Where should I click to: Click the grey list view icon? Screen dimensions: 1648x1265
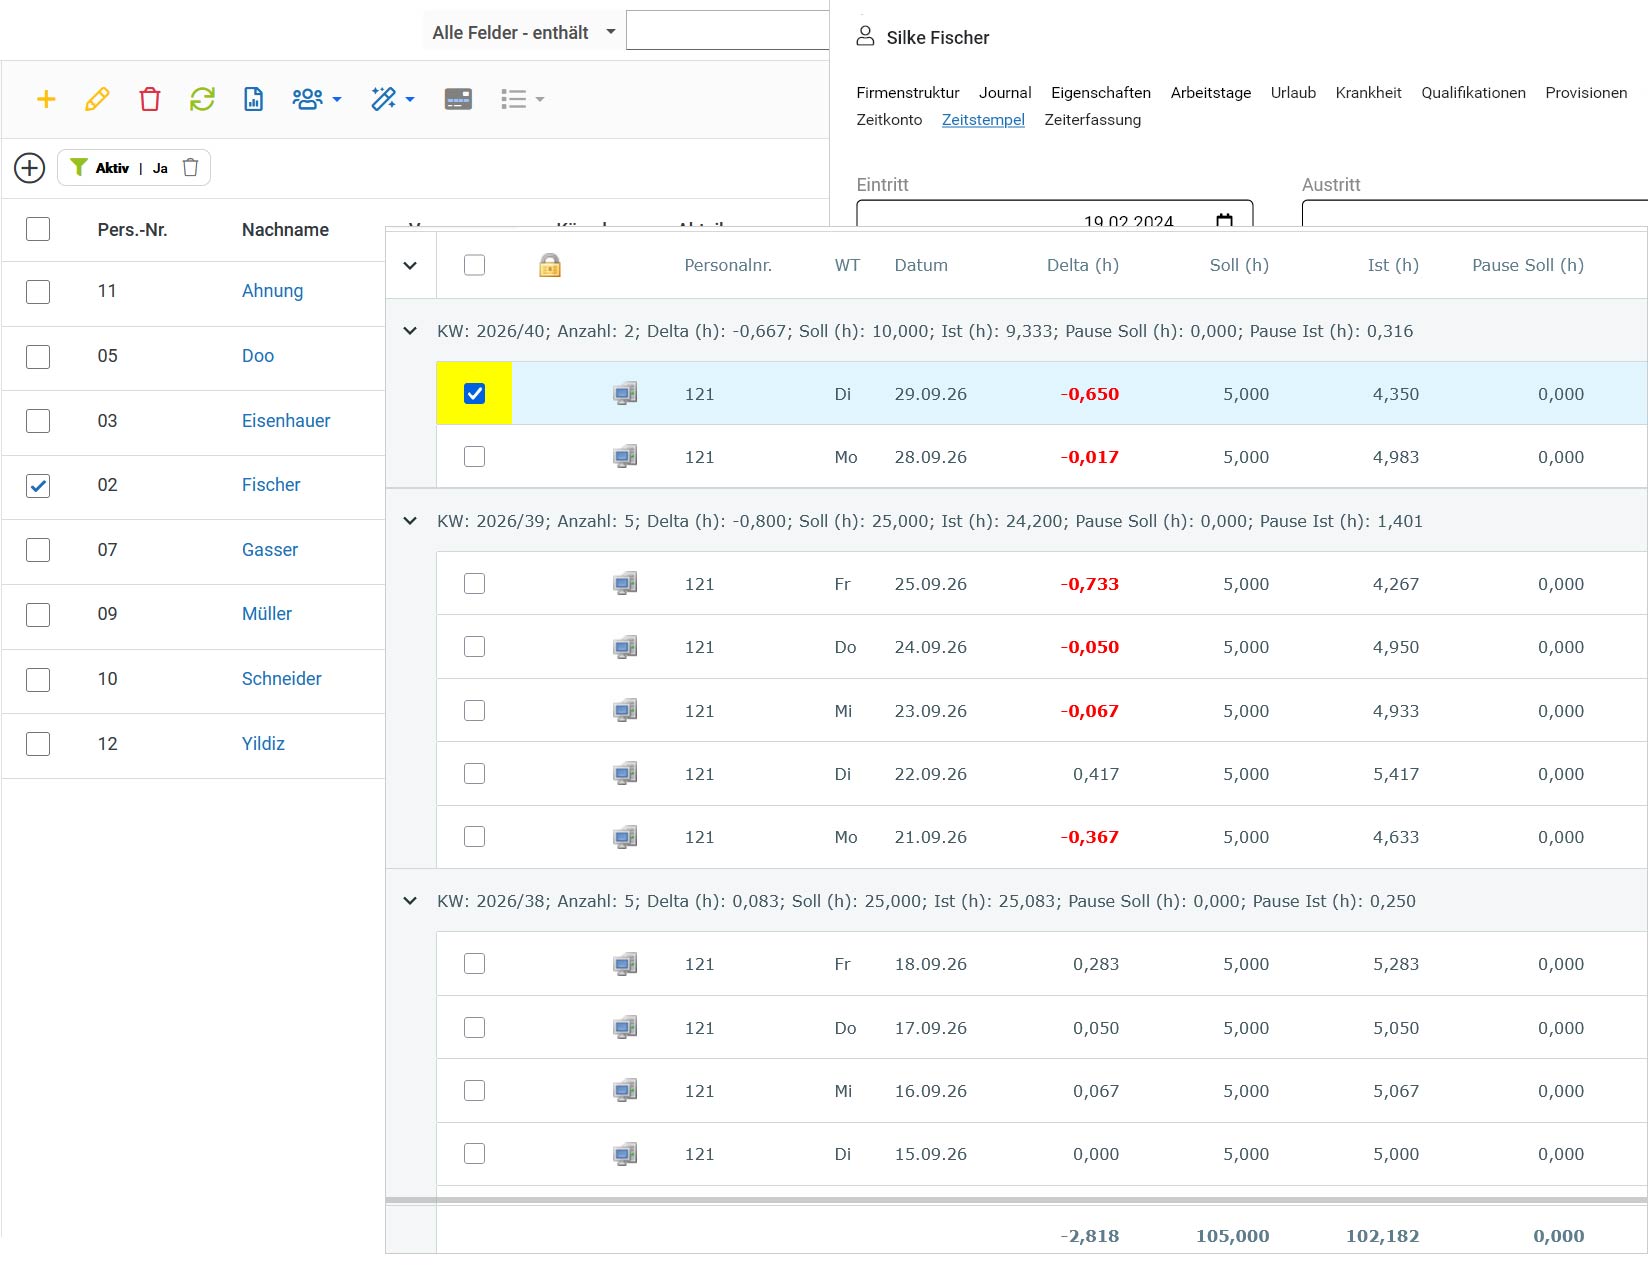[x=514, y=99]
